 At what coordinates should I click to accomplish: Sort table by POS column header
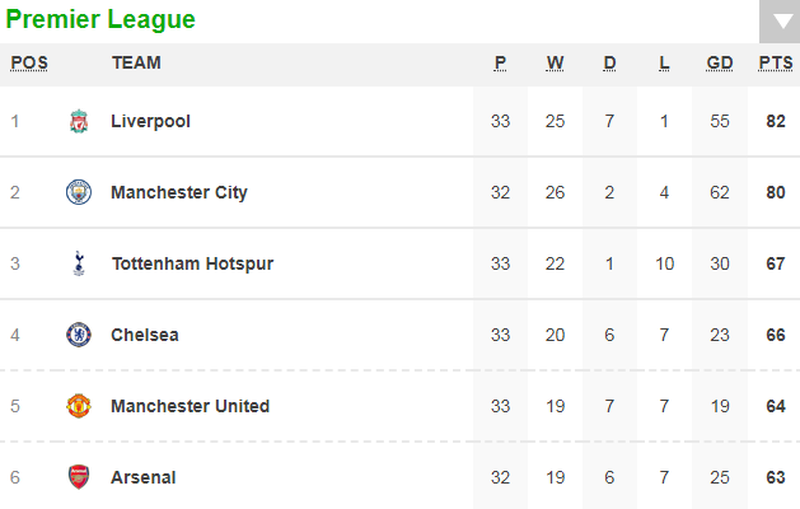point(29,63)
